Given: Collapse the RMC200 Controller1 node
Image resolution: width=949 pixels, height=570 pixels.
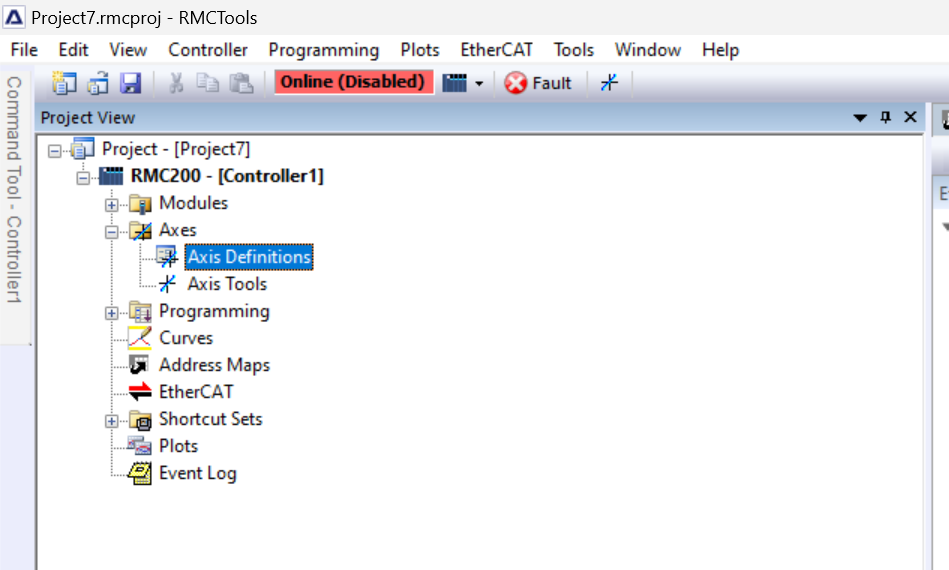Looking at the screenshot, I should pos(83,178).
